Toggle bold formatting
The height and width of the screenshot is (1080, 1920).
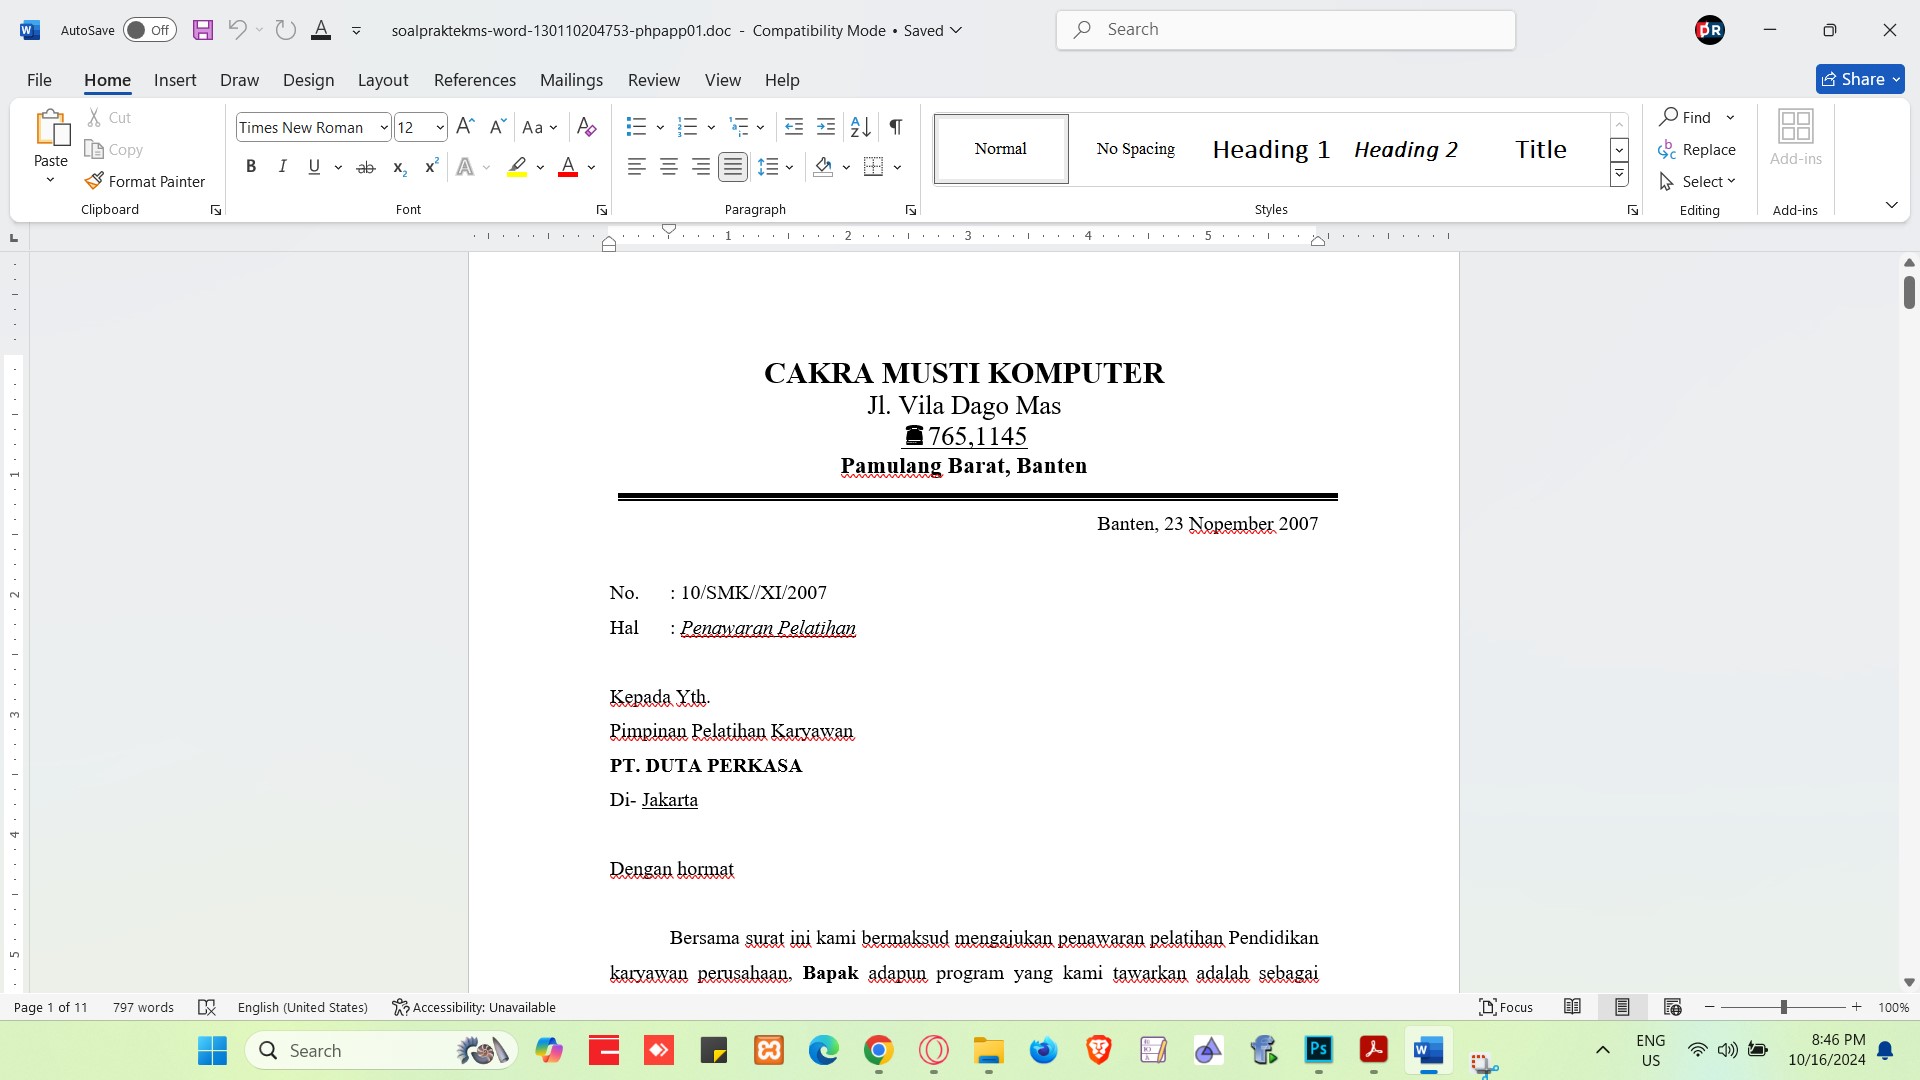pos(251,166)
